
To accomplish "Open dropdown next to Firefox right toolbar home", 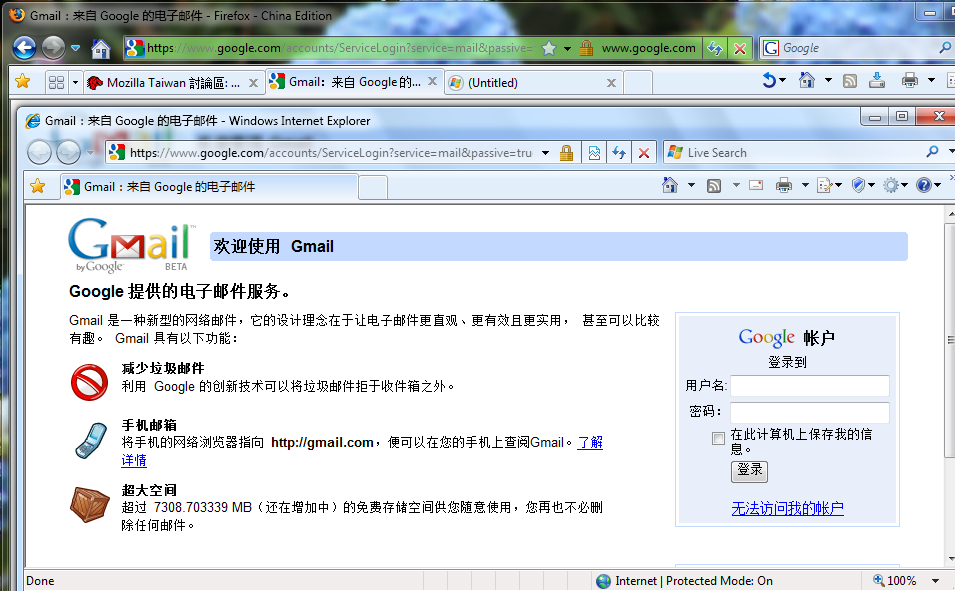I will click(x=828, y=80).
